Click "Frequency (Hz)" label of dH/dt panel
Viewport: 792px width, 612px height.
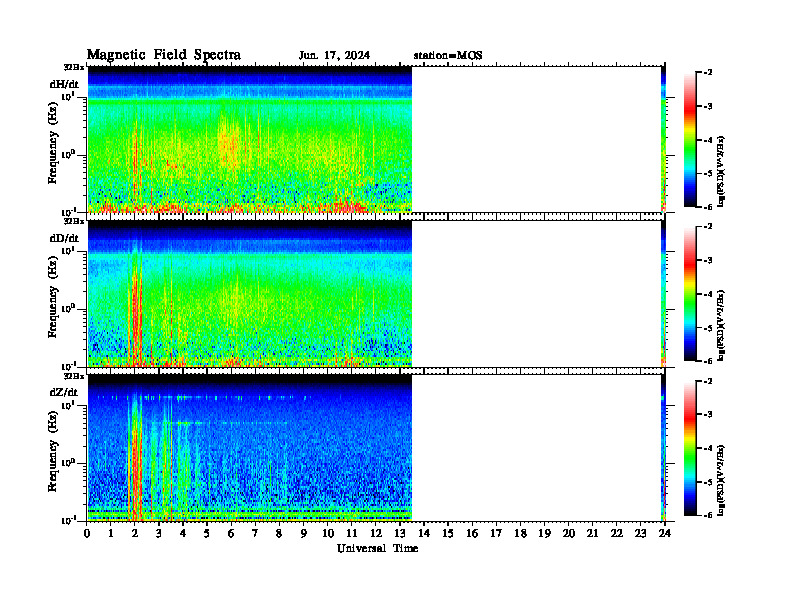53,142
